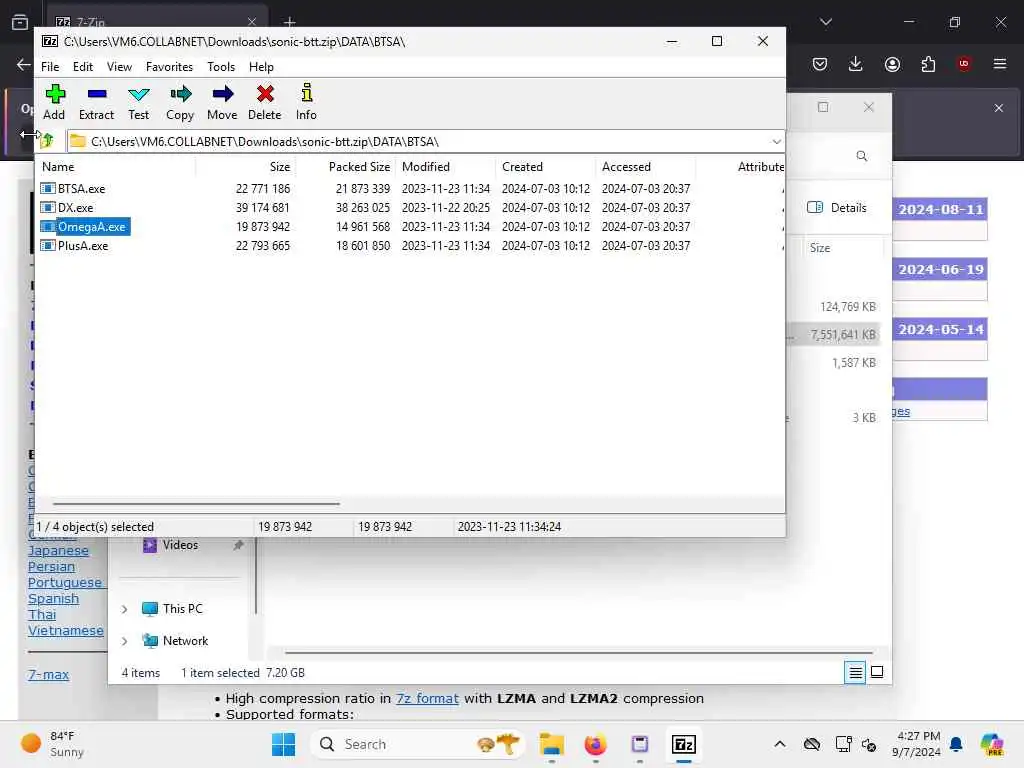1024x768 pixels.
Task: Open Firefox downloads panel icon
Action: tap(856, 64)
